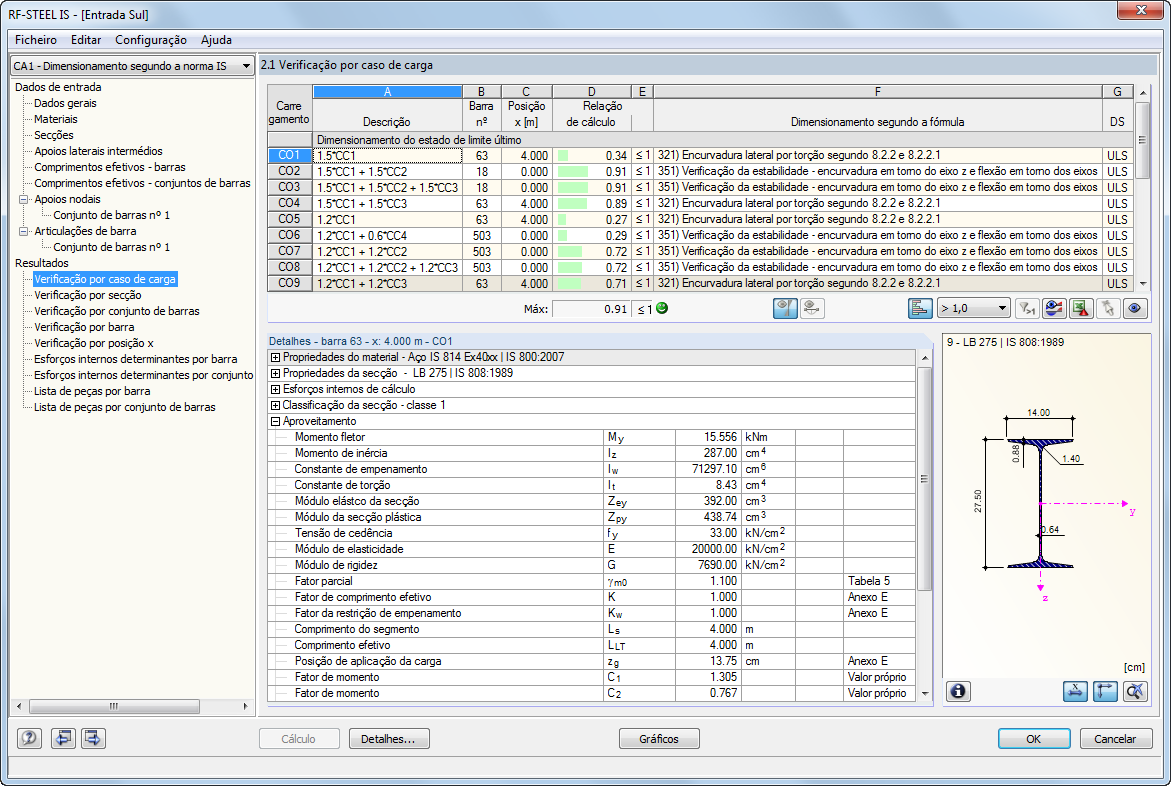1171x786 pixels.
Task: Go to next table icon
Action: pos(93,738)
